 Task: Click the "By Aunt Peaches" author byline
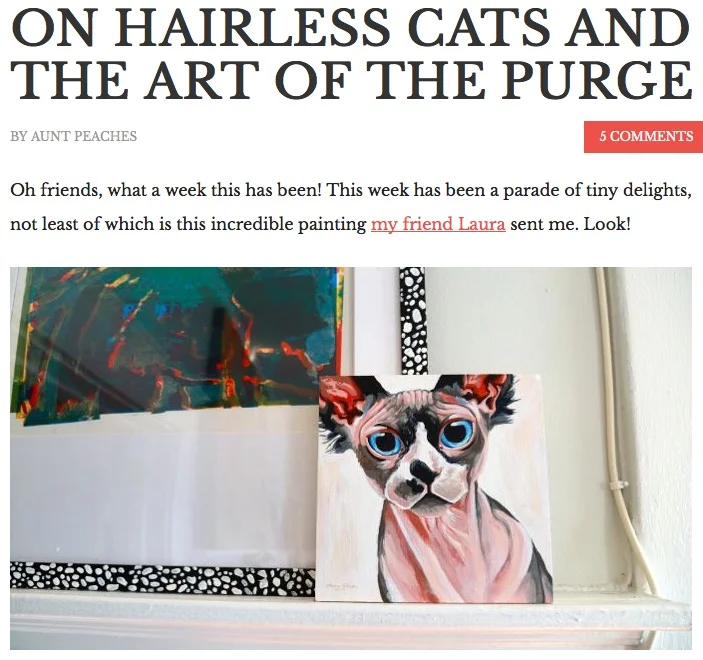(x=74, y=136)
